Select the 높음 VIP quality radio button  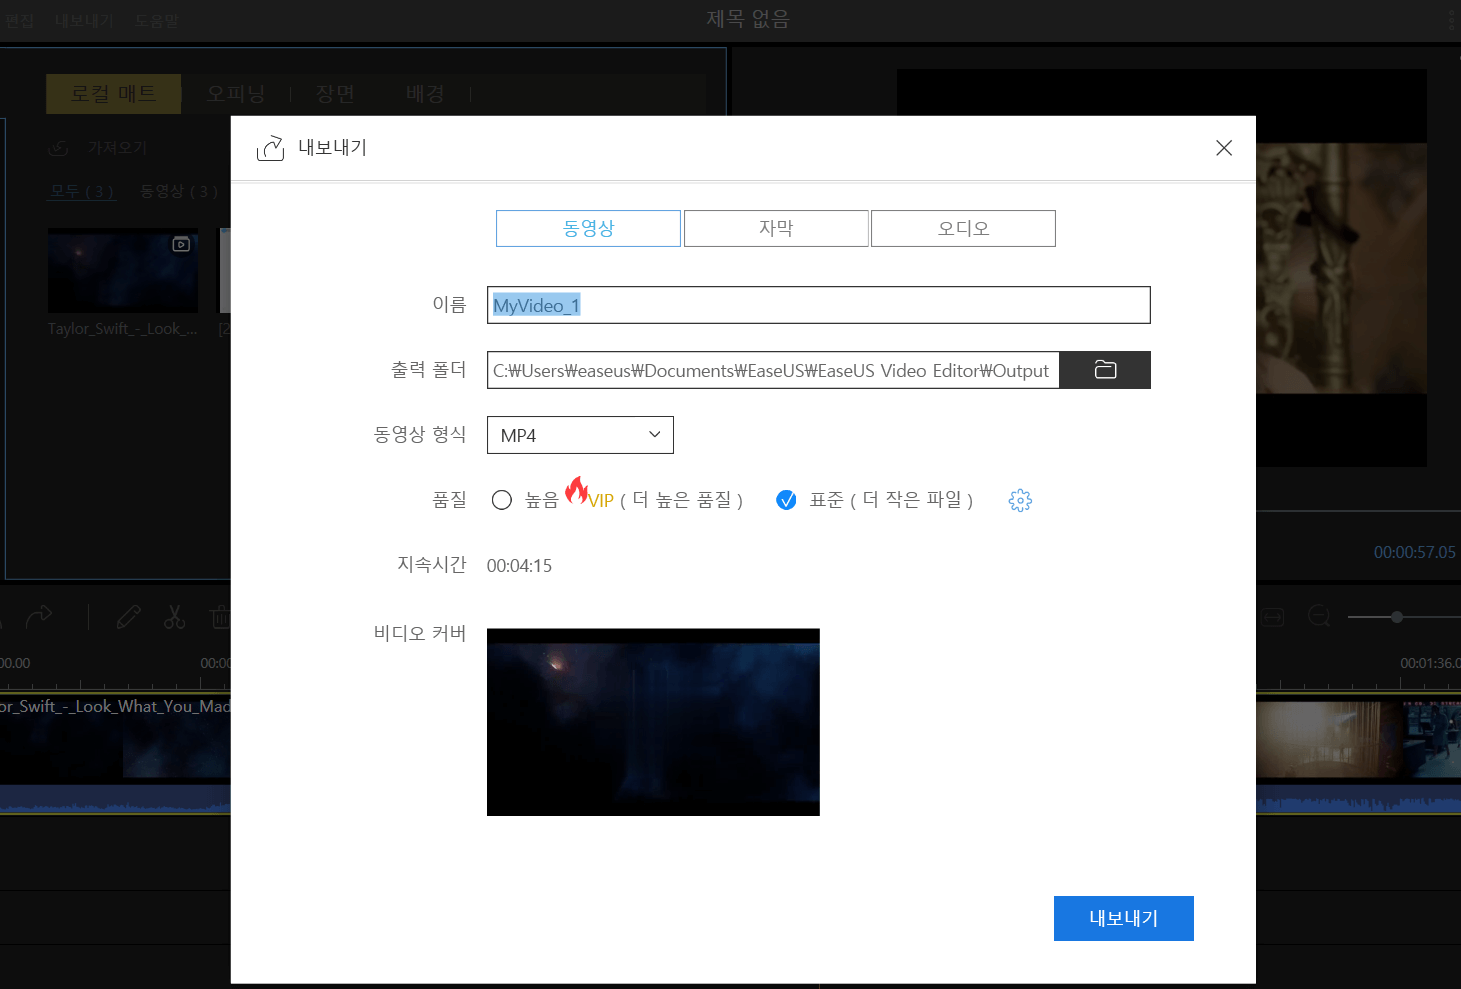coord(502,499)
